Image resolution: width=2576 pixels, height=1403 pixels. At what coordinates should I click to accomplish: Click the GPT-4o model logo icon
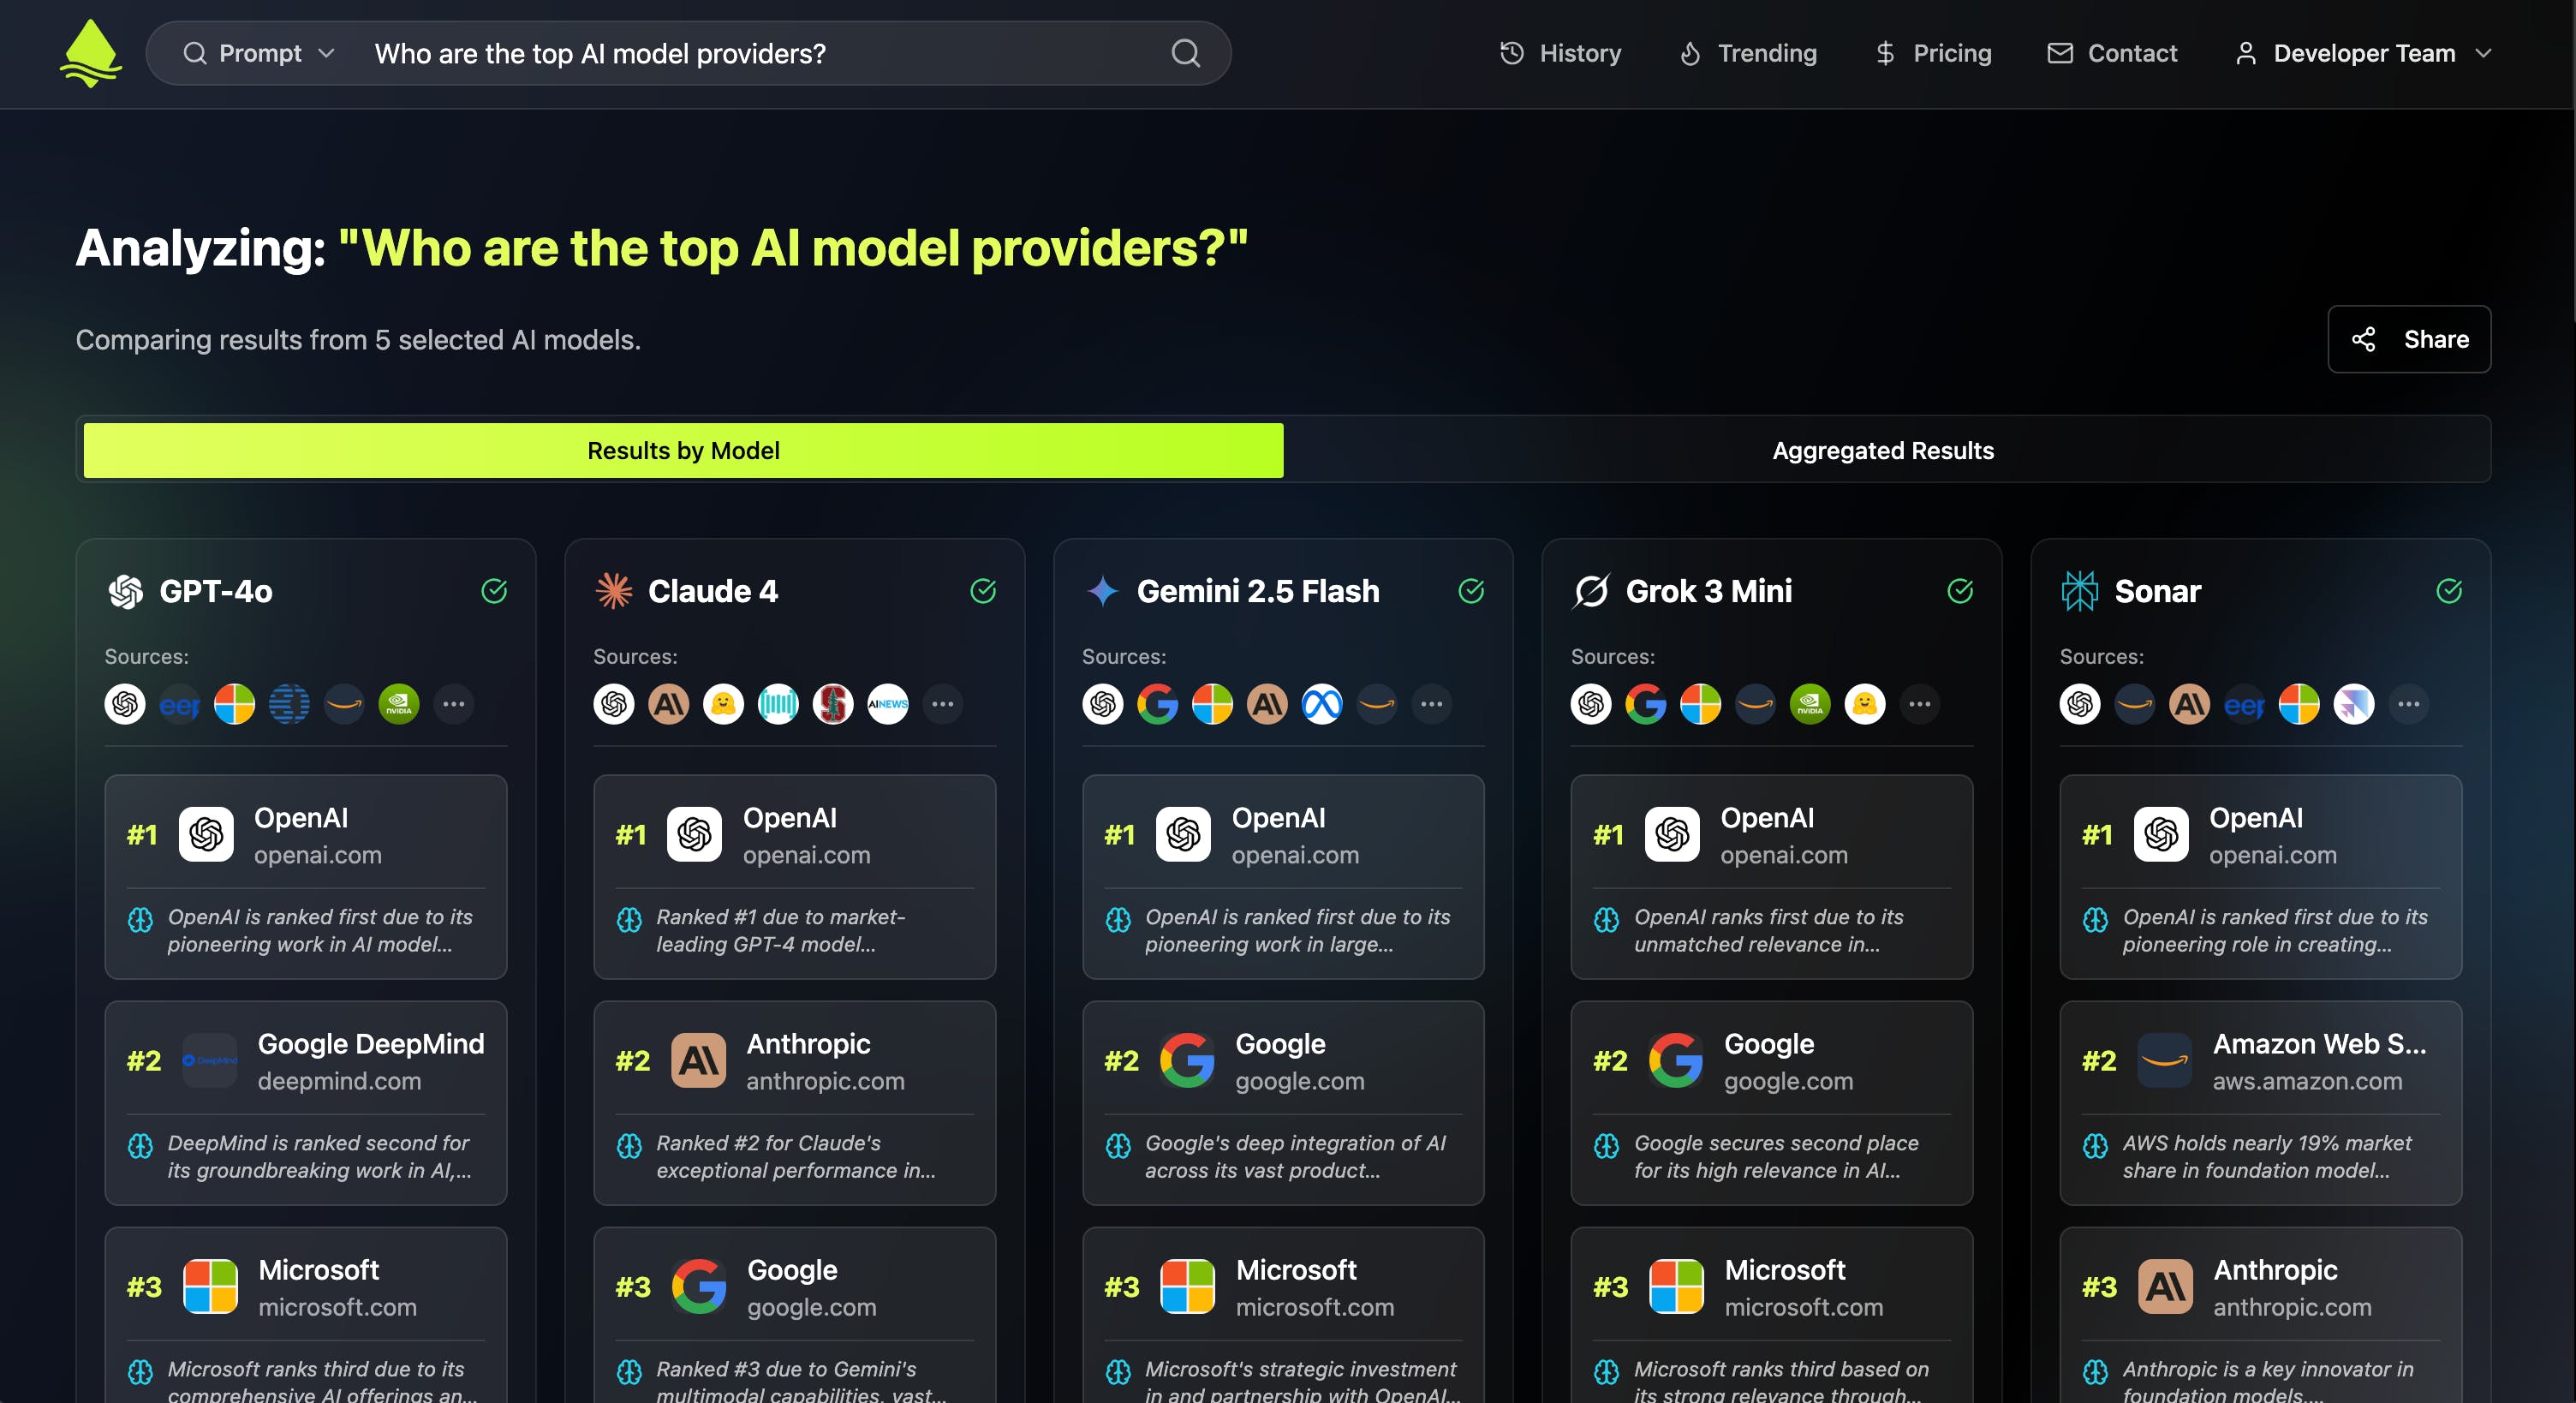[126, 591]
